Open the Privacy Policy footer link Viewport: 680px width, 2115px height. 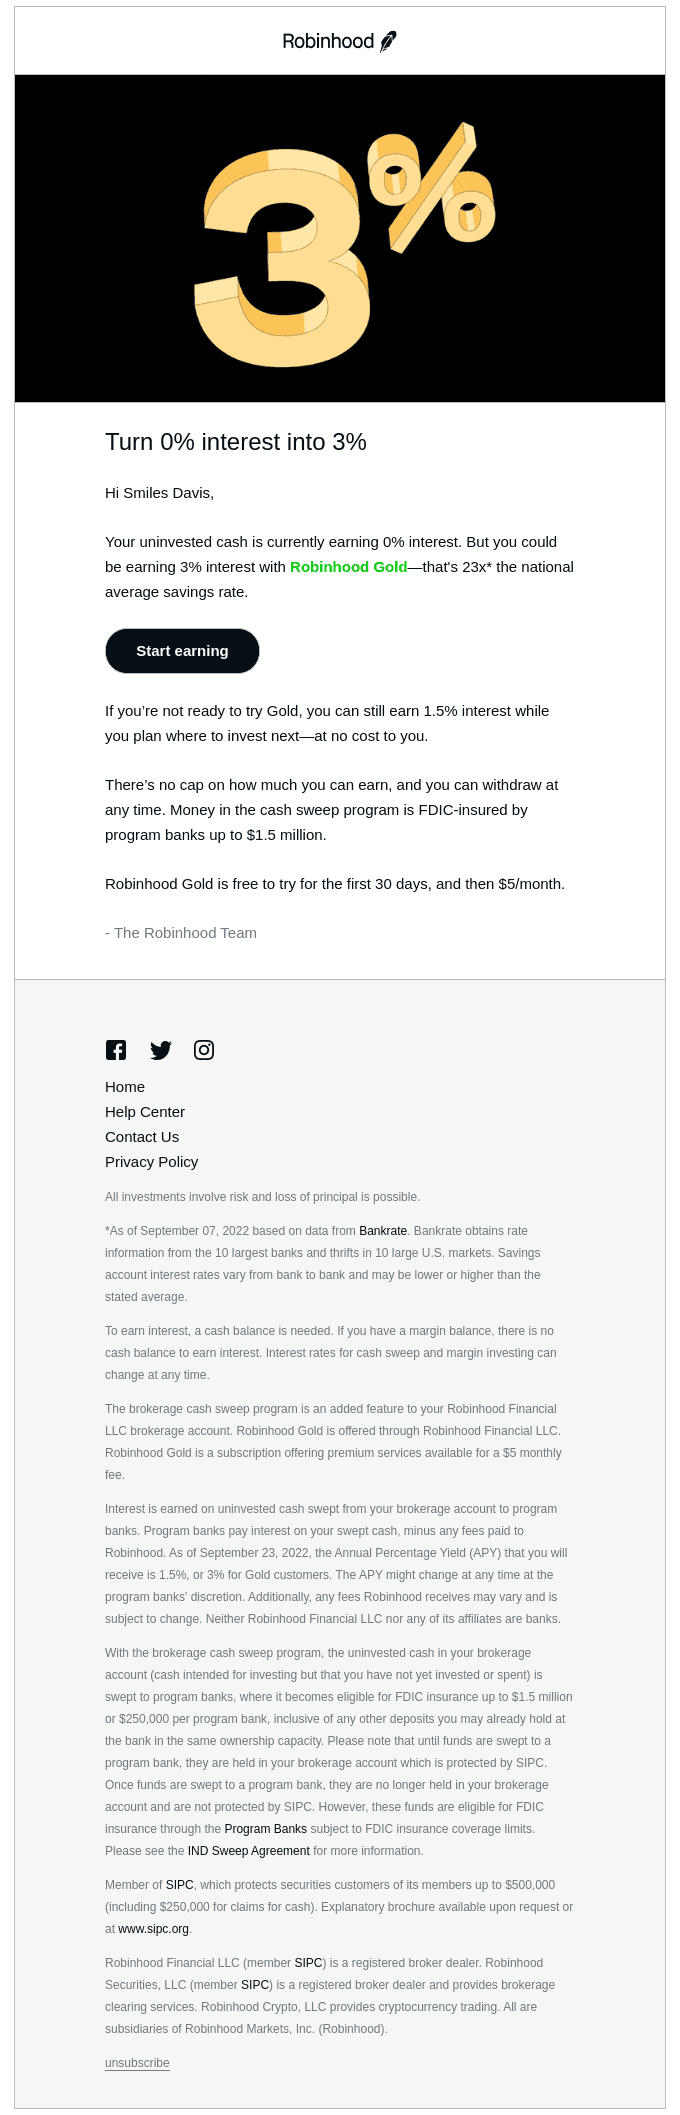(x=151, y=1162)
